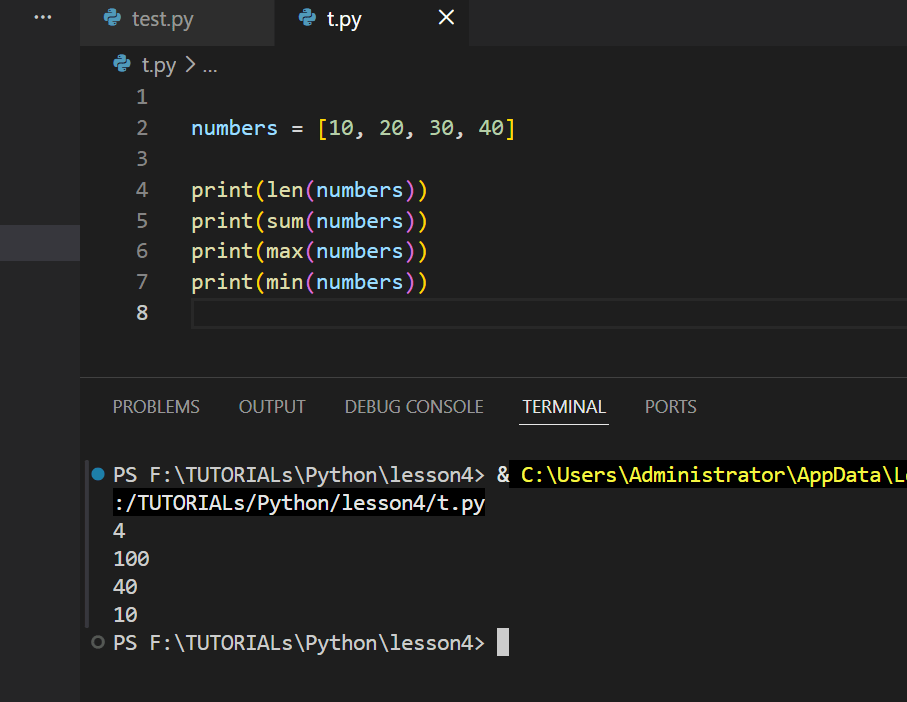Open the three-dots overflow menu
The image size is (907, 702).
click(43, 17)
